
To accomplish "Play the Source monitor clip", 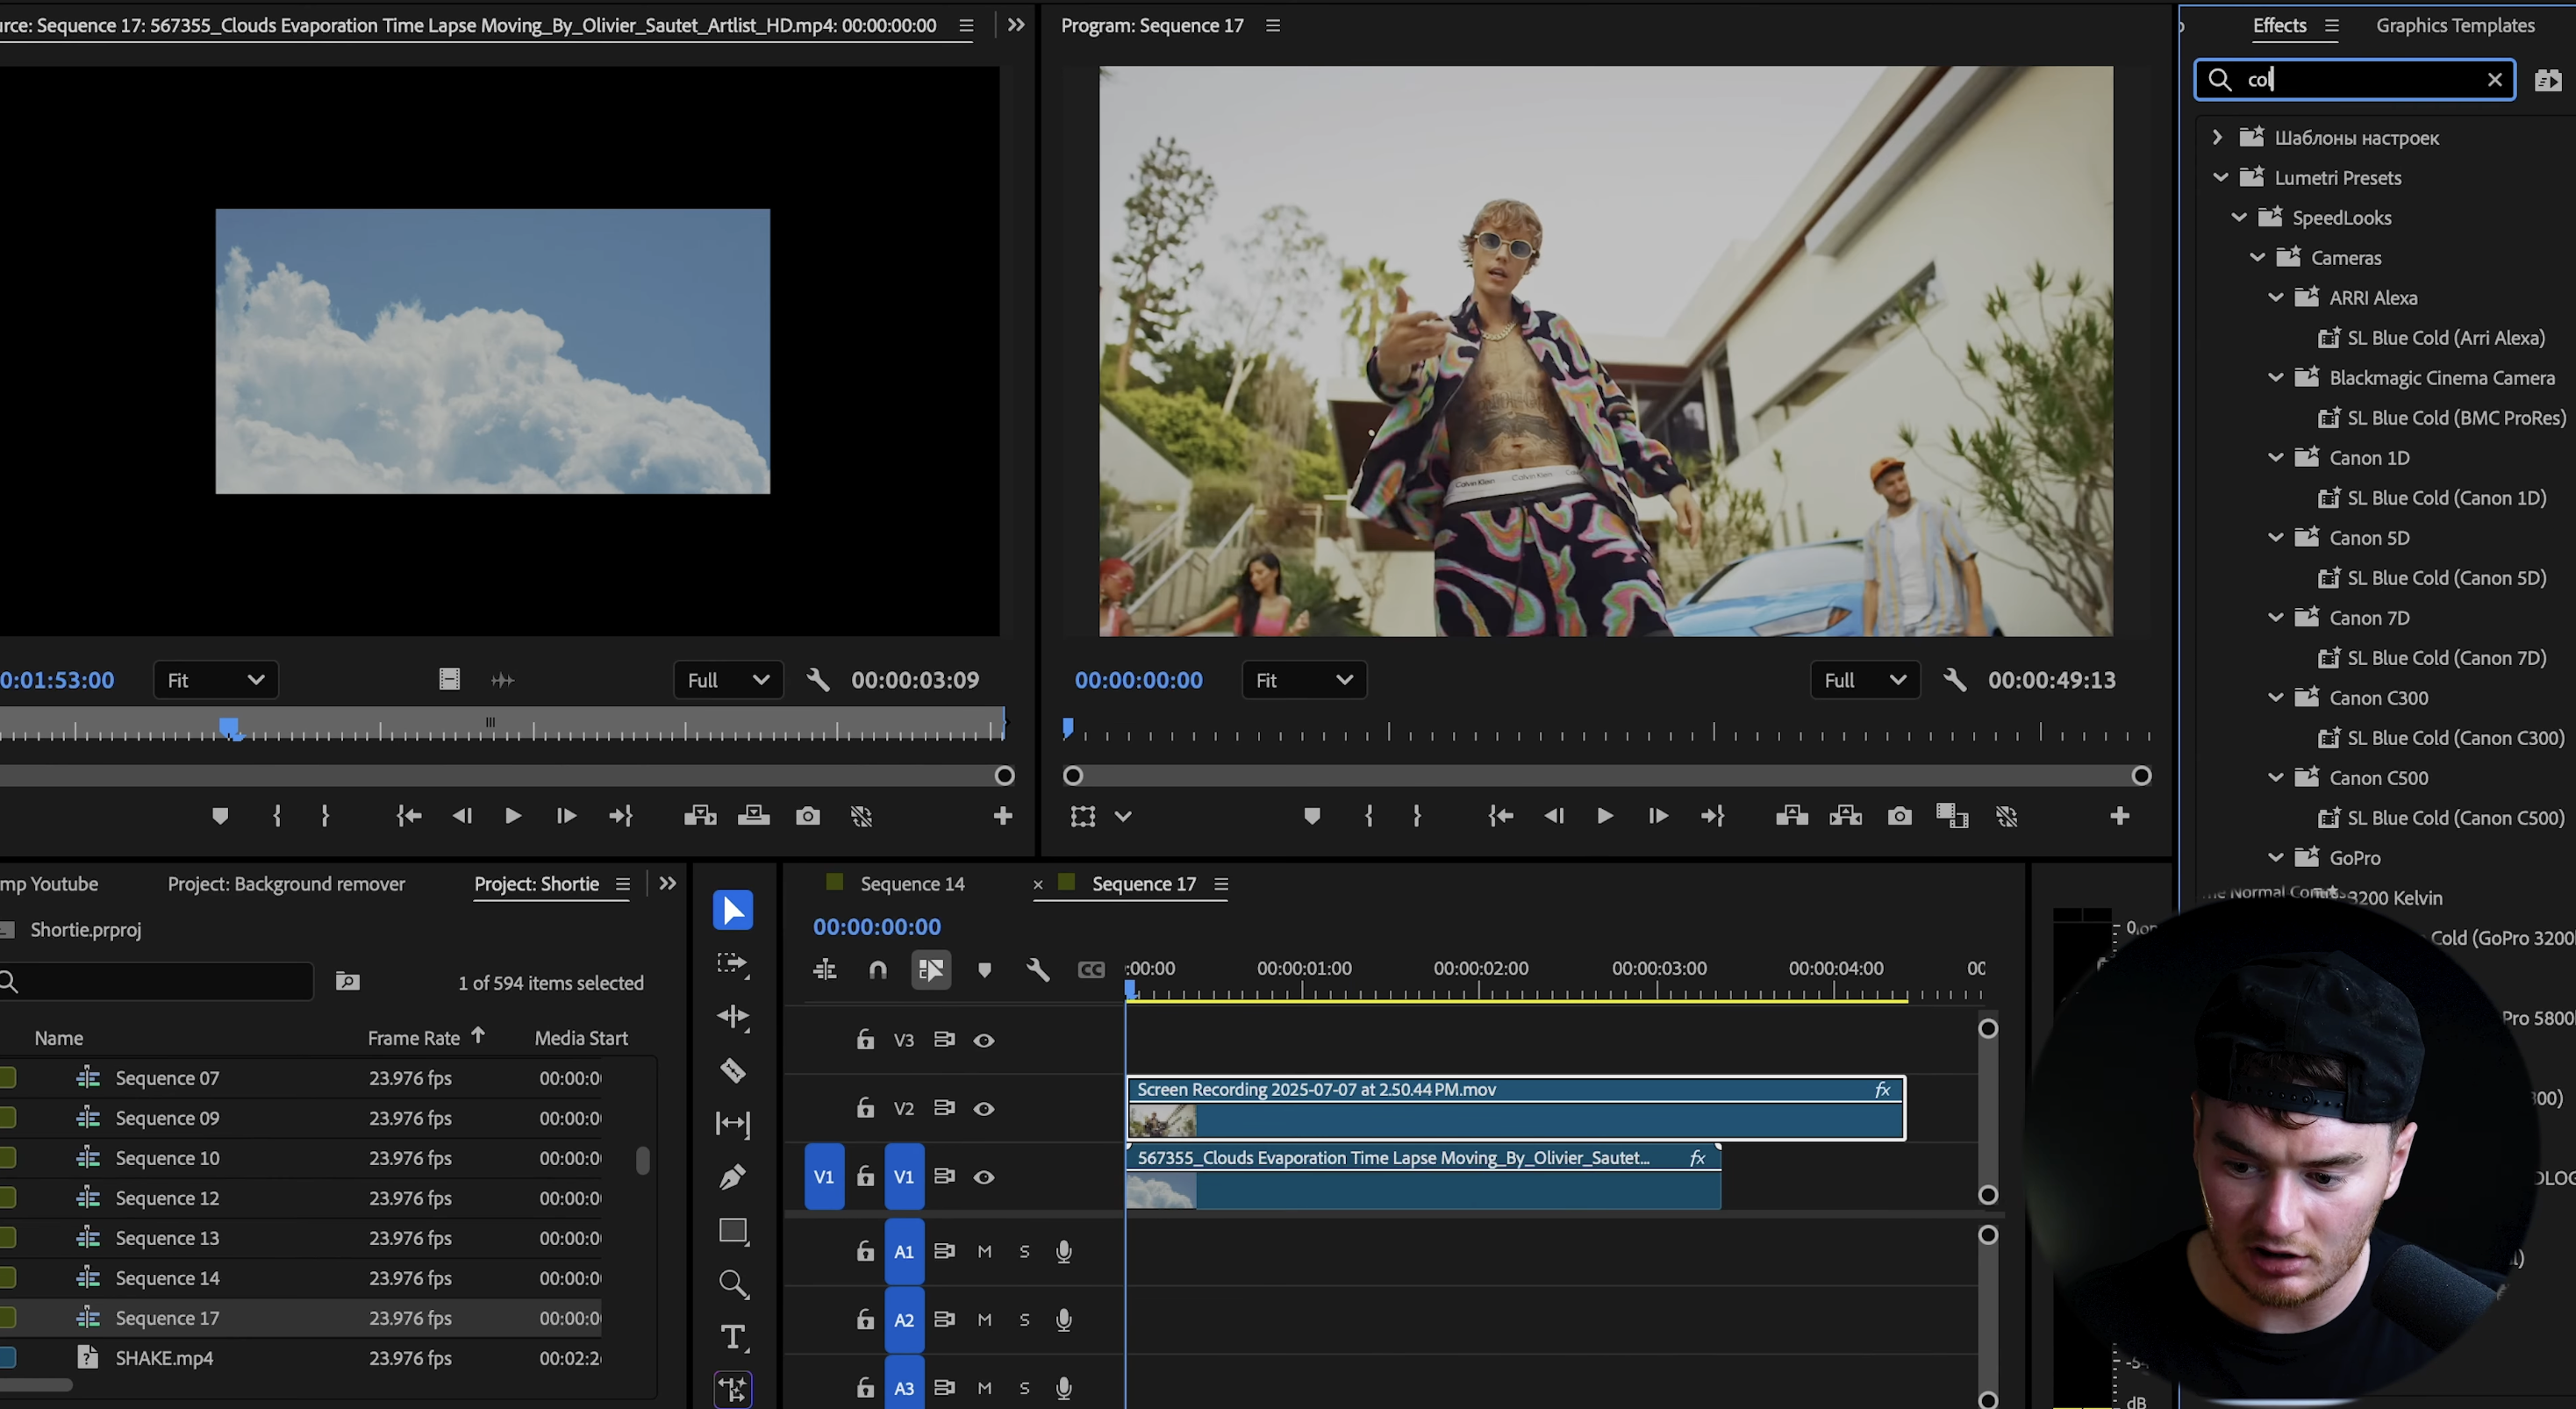I will pos(512,816).
